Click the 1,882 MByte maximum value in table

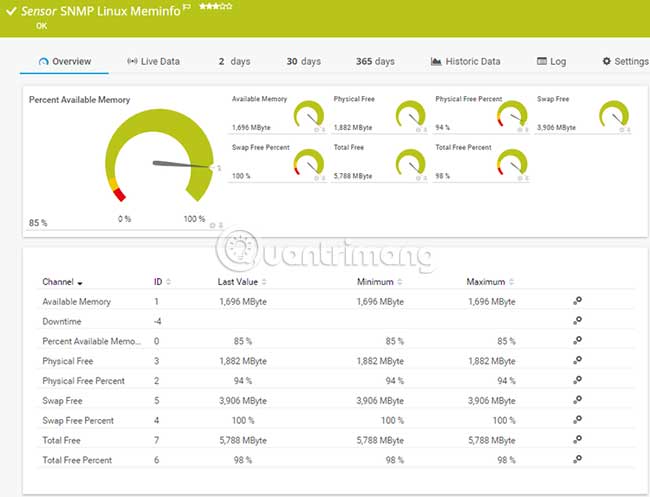pos(492,361)
